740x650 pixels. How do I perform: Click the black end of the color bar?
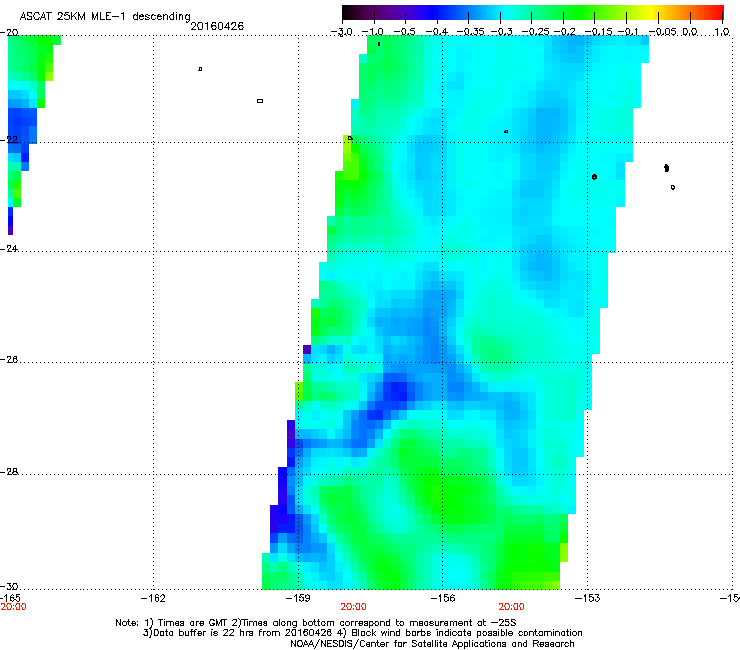[348, 12]
